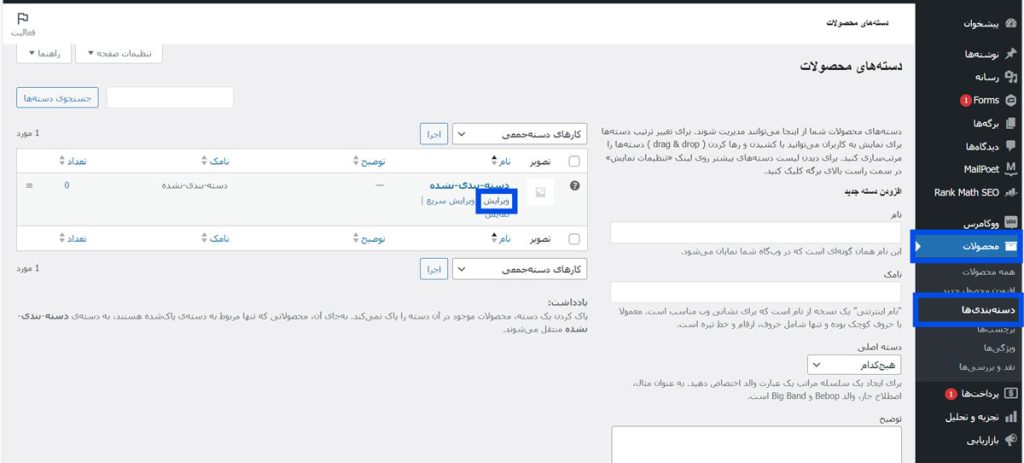Focus the نام name input field
1024x463 pixels.
pyautogui.click(x=756, y=233)
